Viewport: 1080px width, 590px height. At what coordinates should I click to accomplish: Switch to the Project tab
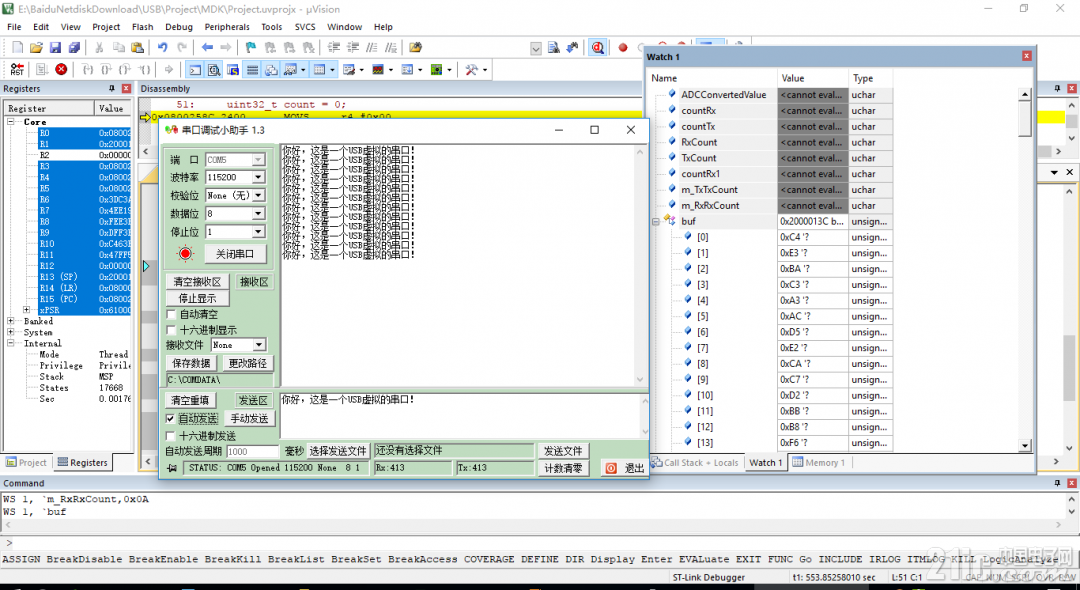(26, 463)
